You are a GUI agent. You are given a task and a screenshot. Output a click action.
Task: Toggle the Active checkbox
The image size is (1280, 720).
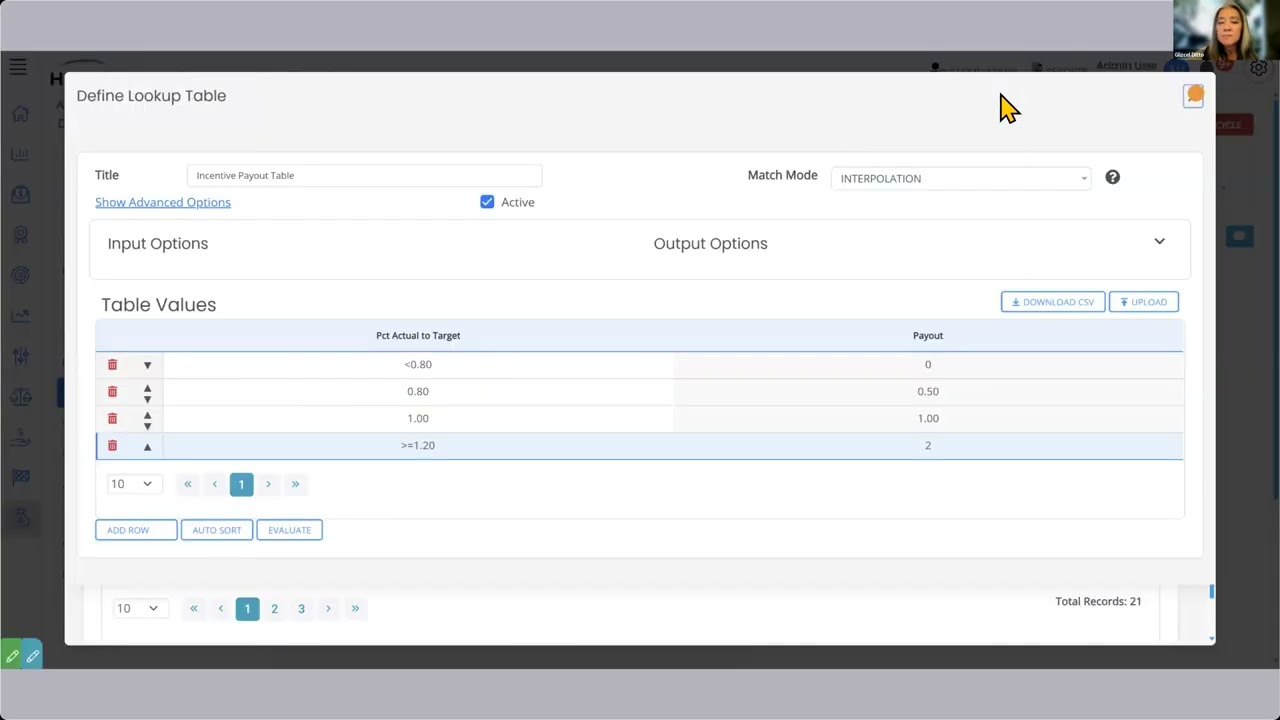click(487, 202)
